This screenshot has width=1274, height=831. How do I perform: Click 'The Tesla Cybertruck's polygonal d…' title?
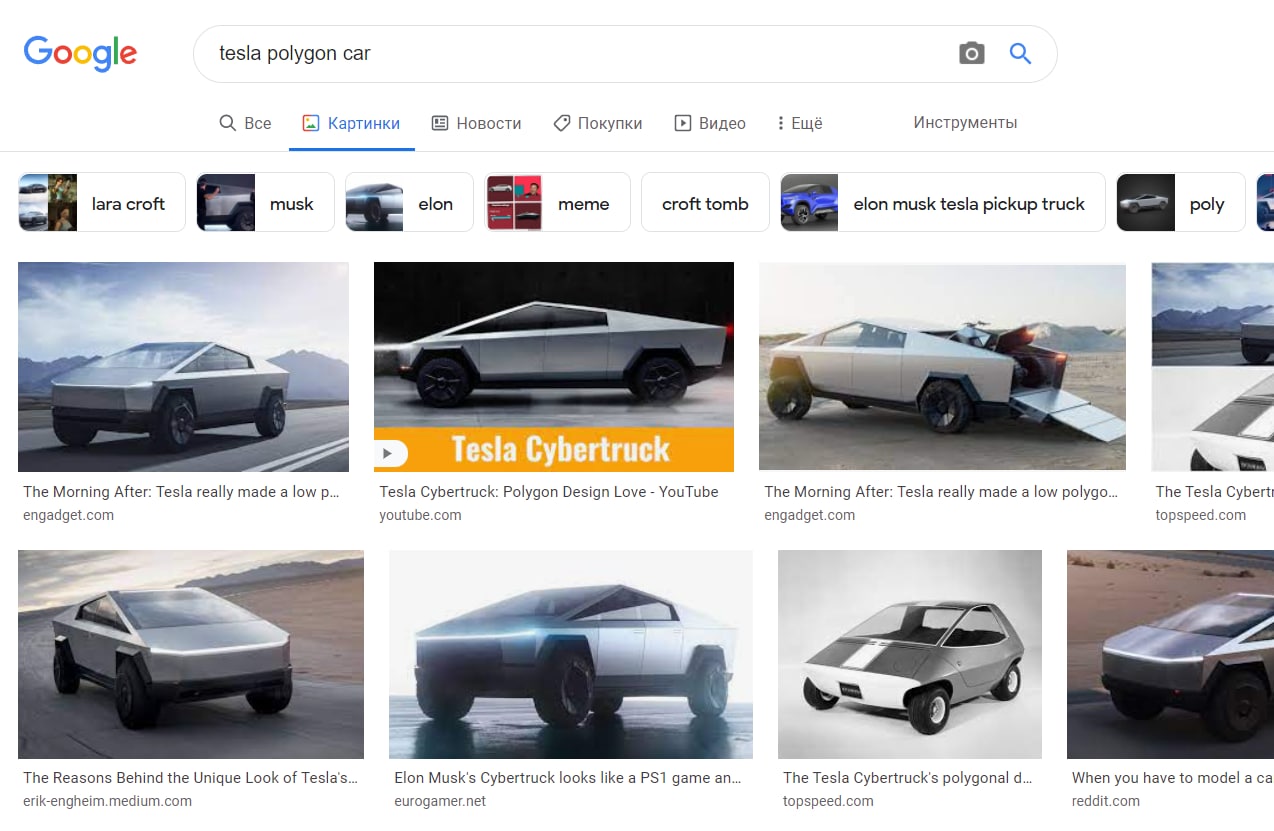point(908,778)
